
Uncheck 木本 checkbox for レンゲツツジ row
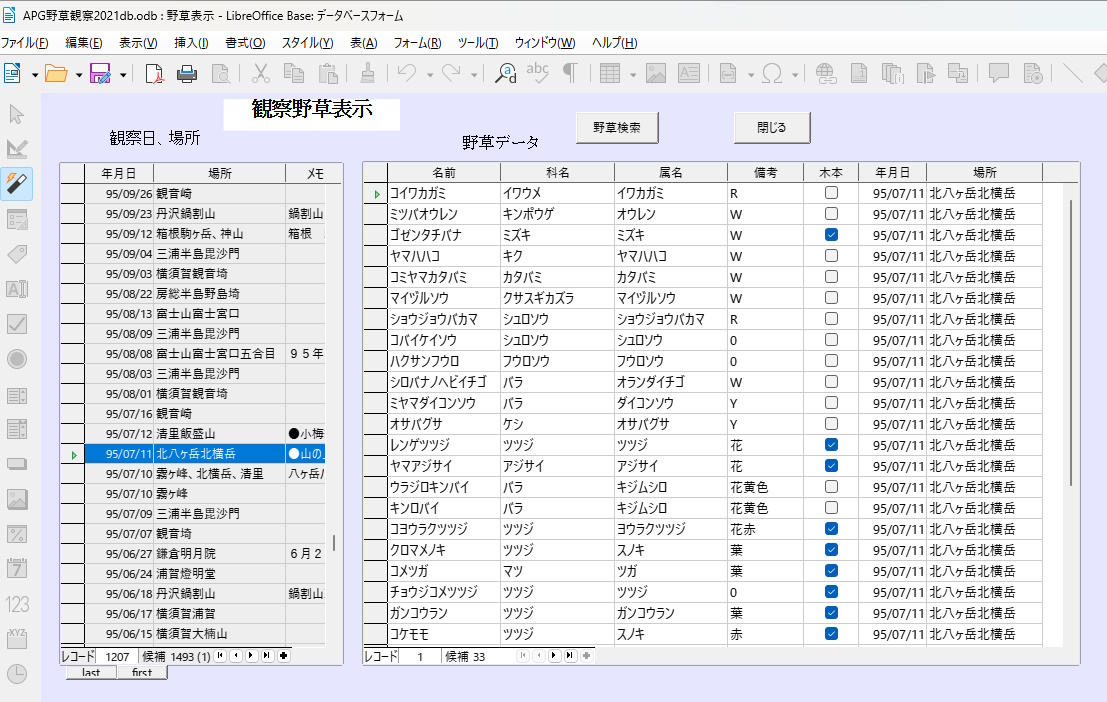click(832, 445)
